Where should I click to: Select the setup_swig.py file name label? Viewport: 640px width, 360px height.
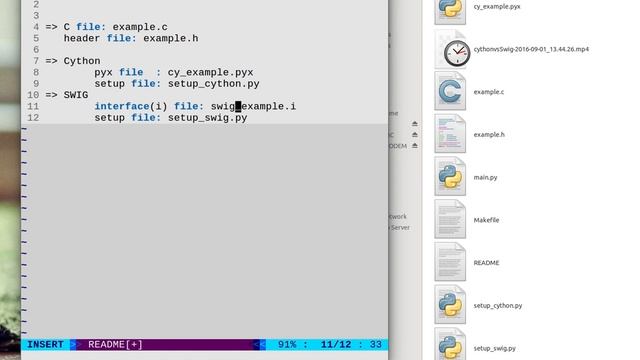pos(494,348)
